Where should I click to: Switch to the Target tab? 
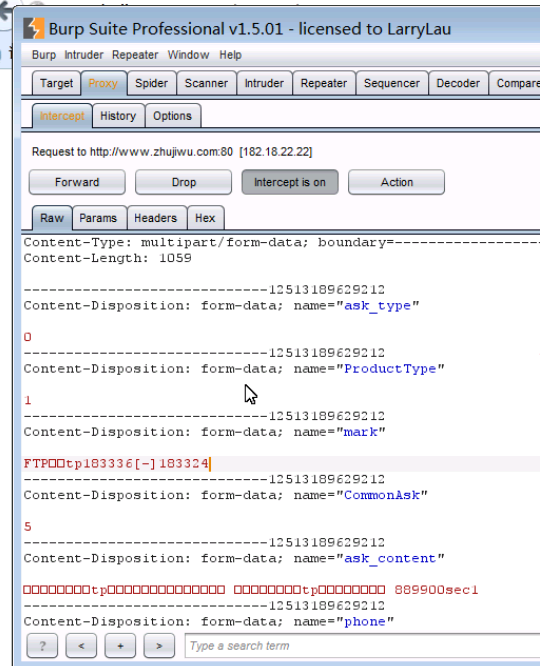point(56,83)
